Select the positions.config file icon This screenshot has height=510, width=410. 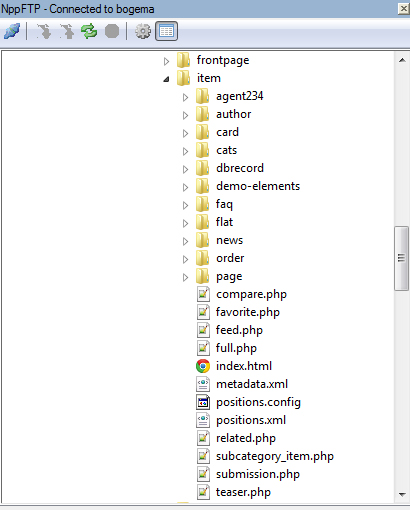click(203, 402)
